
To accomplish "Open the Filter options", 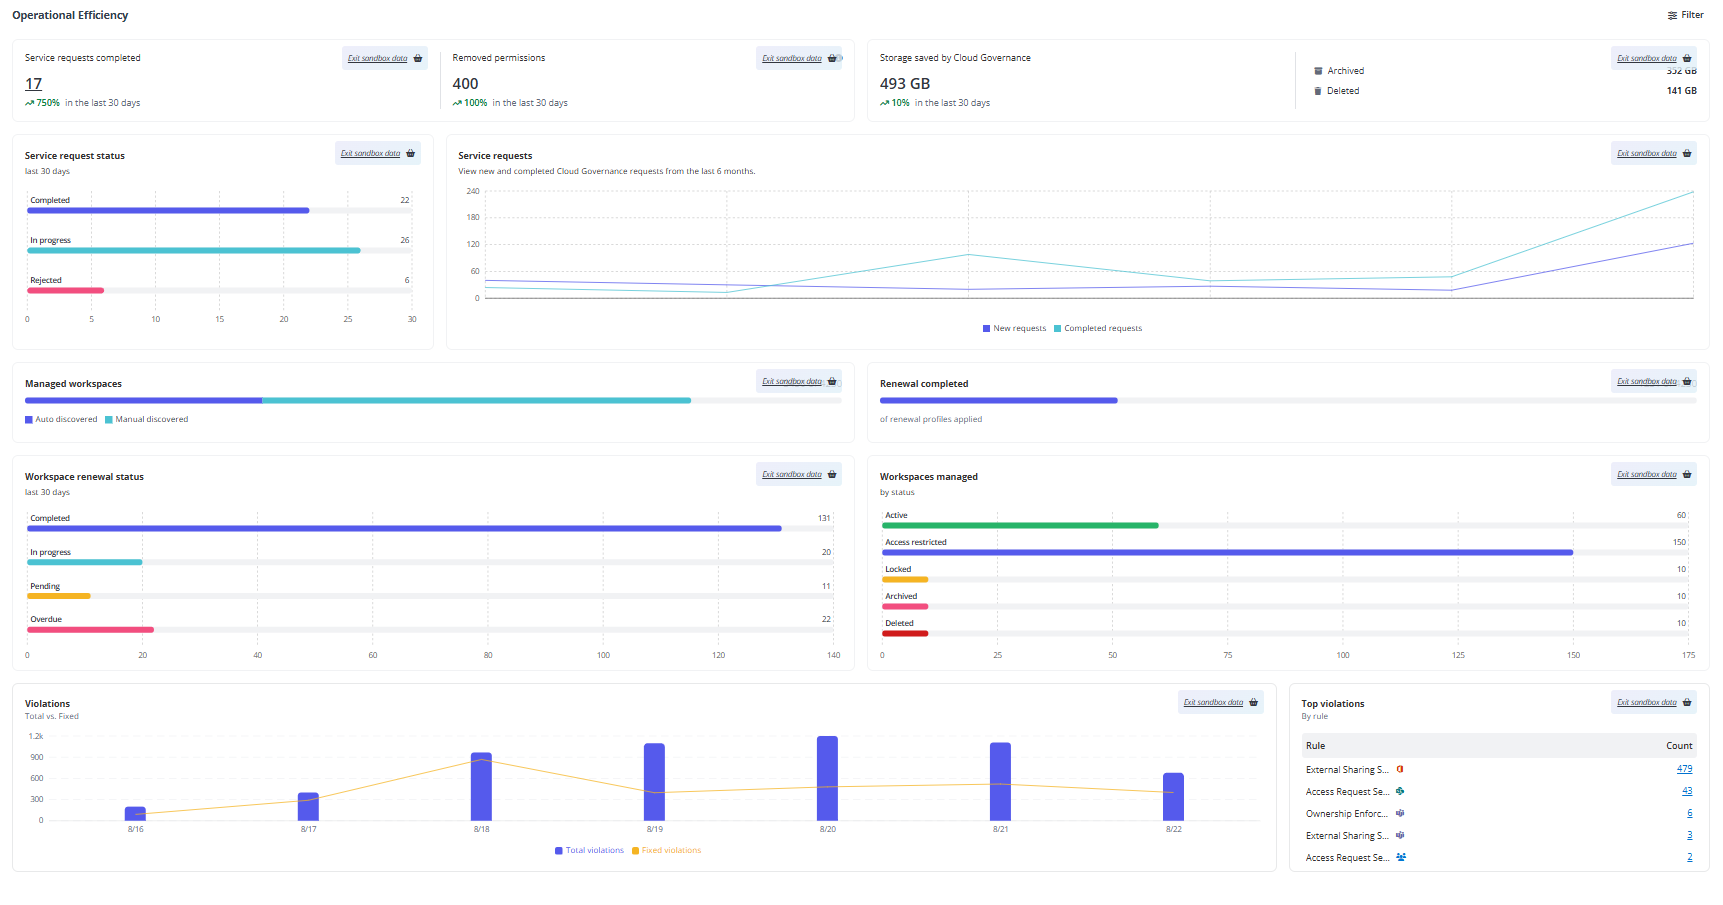I will [1685, 15].
